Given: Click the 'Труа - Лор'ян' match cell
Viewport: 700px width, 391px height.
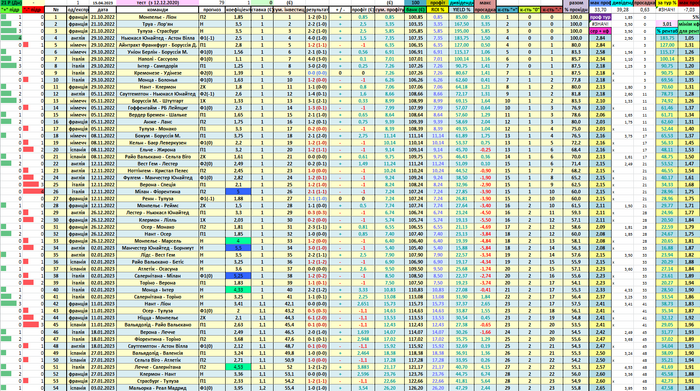Looking at the screenshot, I should [x=158, y=24].
